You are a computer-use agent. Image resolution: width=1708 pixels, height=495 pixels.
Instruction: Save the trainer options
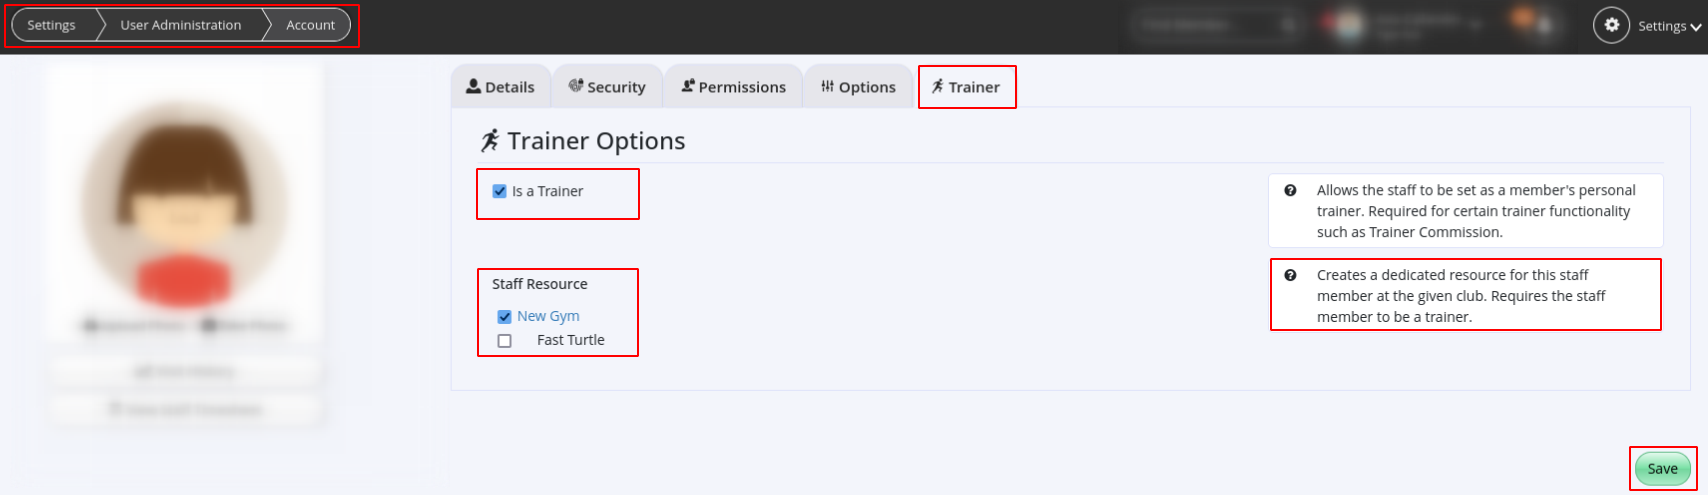point(1662,469)
